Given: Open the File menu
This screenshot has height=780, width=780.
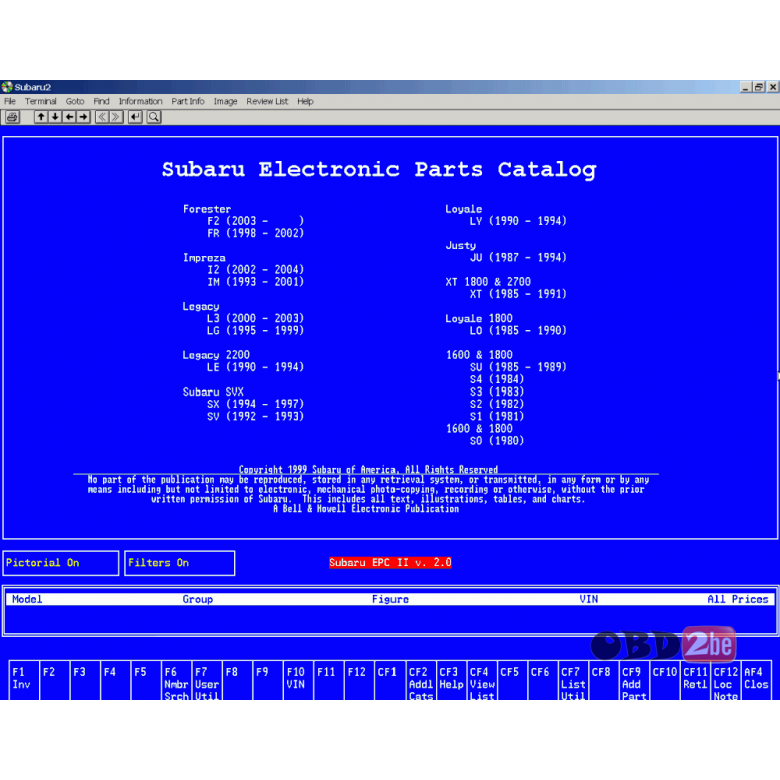Looking at the screenshot, I should click(x=10, y=101).
